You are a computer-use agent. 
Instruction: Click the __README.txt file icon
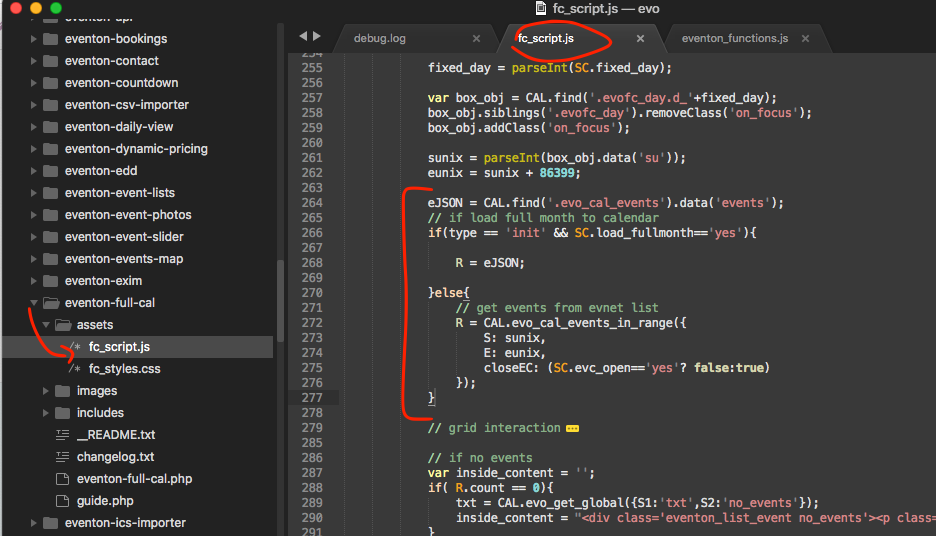(62, 435)
